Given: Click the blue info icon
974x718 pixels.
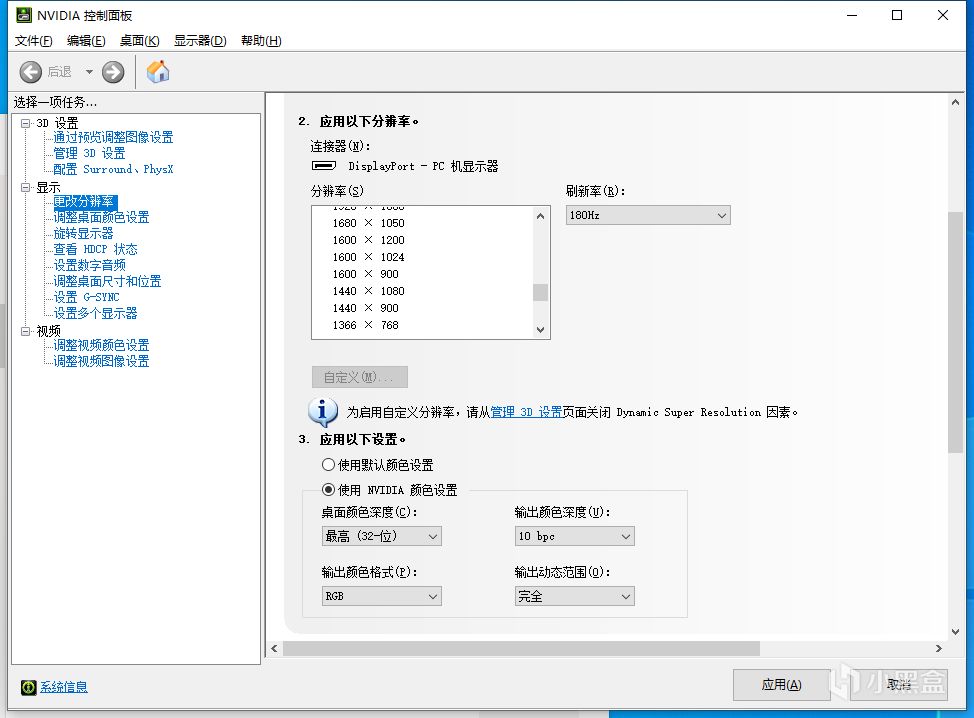Looking at the screenshot, I should coord(323,411).
